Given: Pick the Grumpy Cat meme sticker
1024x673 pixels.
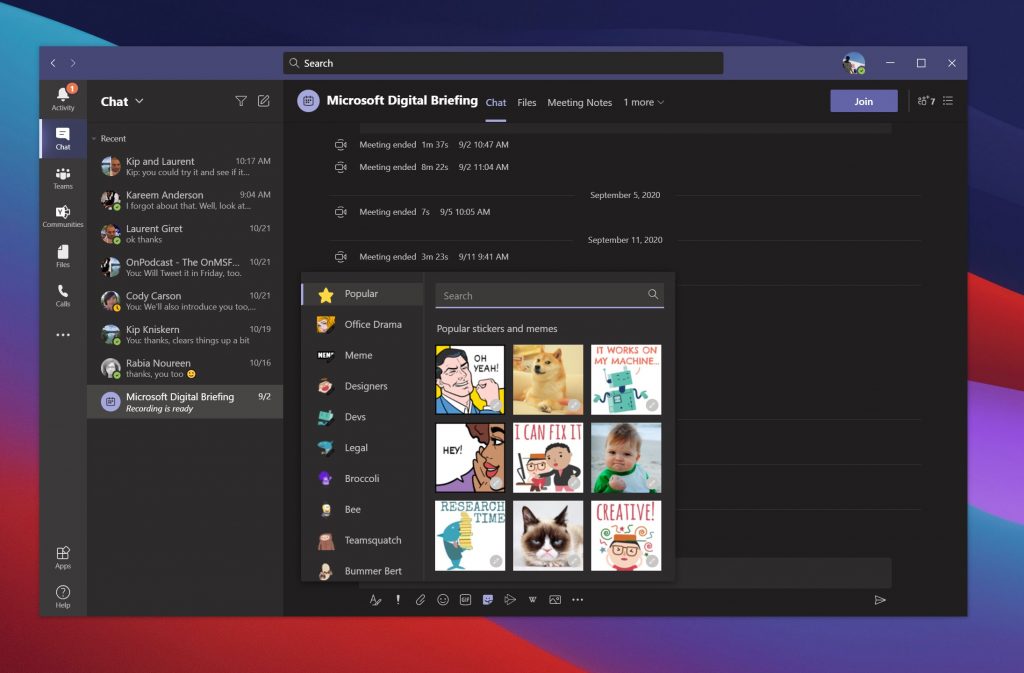Looking at the screenshot, I should click(548, 536).
